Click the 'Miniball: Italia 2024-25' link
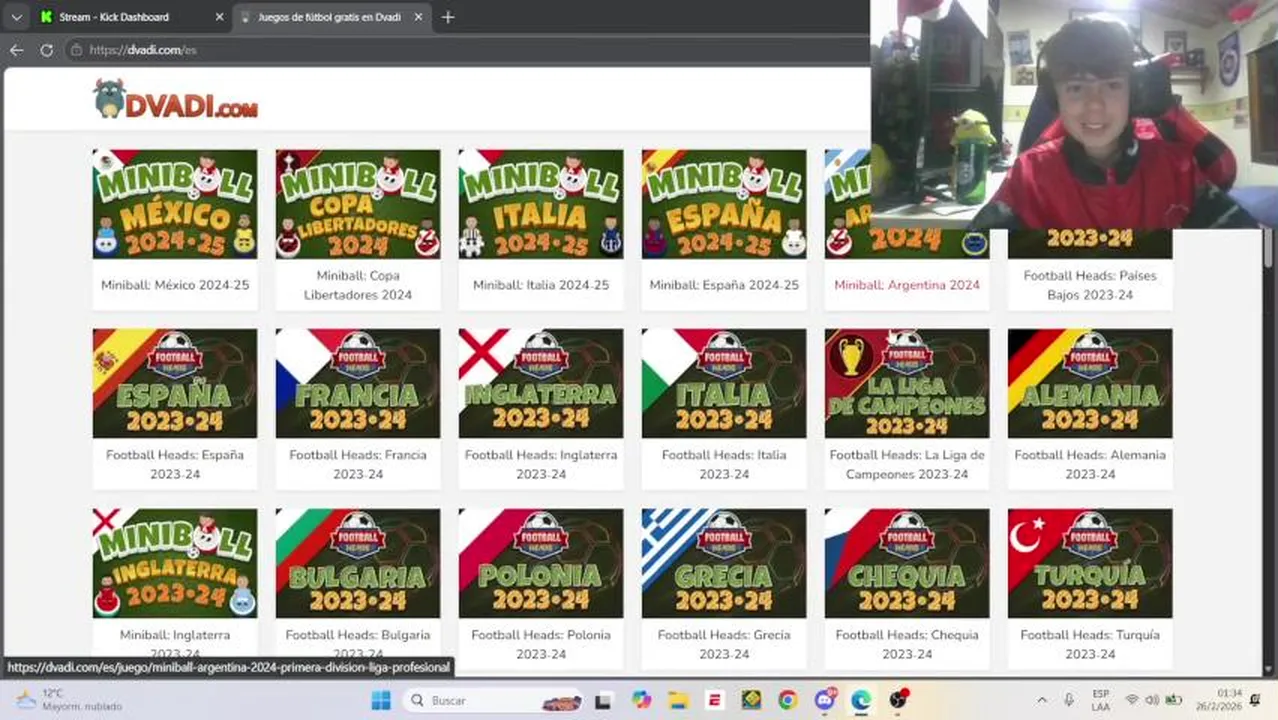1278x720 pixels. point(541,285)
